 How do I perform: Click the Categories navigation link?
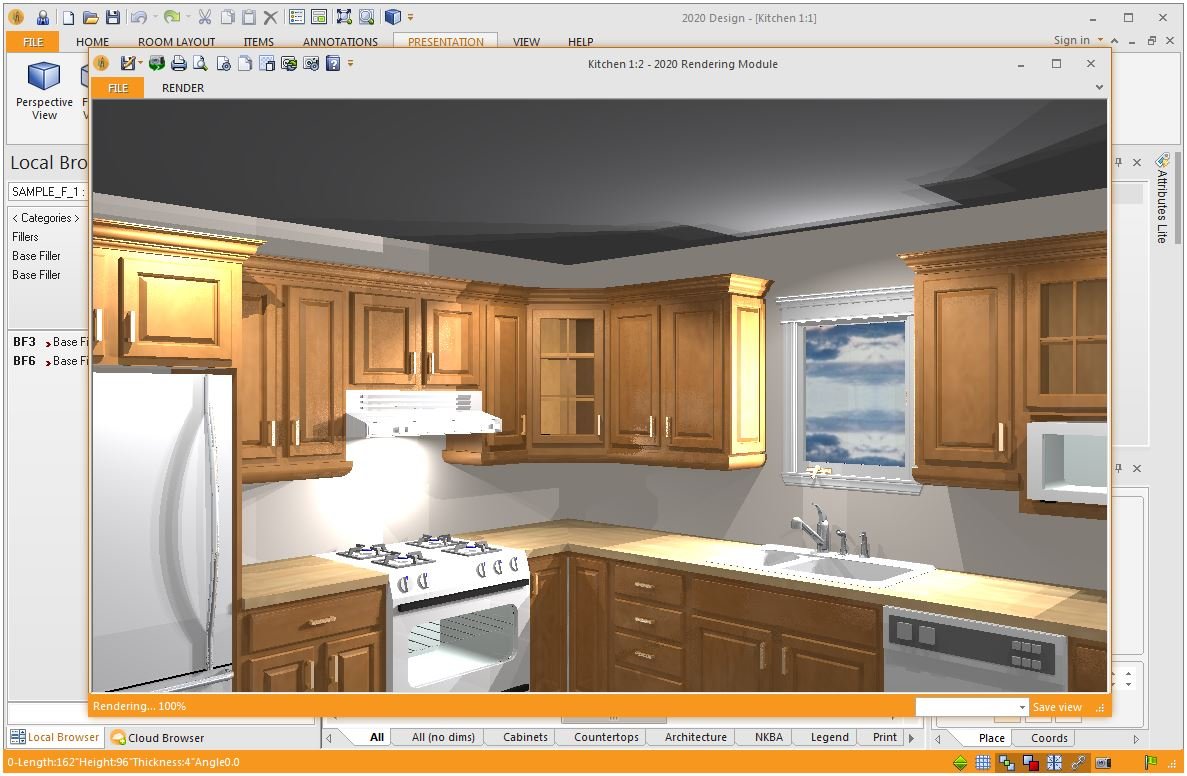[45, 218]
